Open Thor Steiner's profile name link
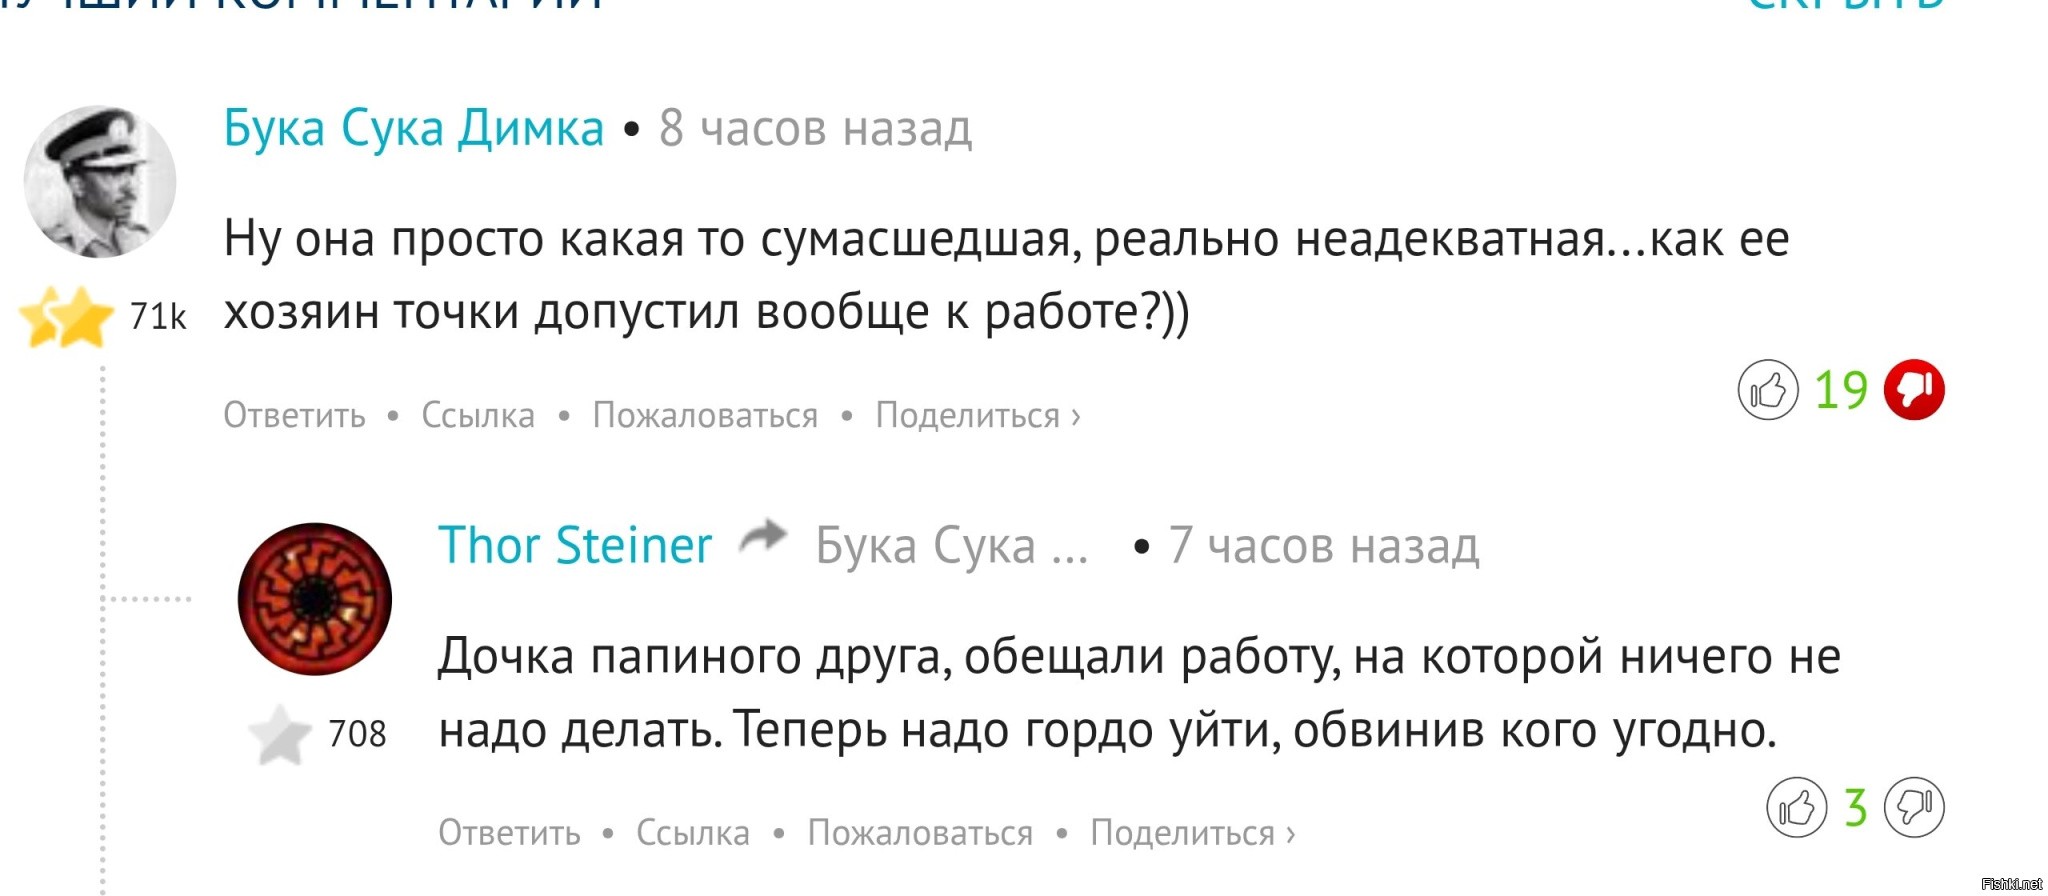 575,546
